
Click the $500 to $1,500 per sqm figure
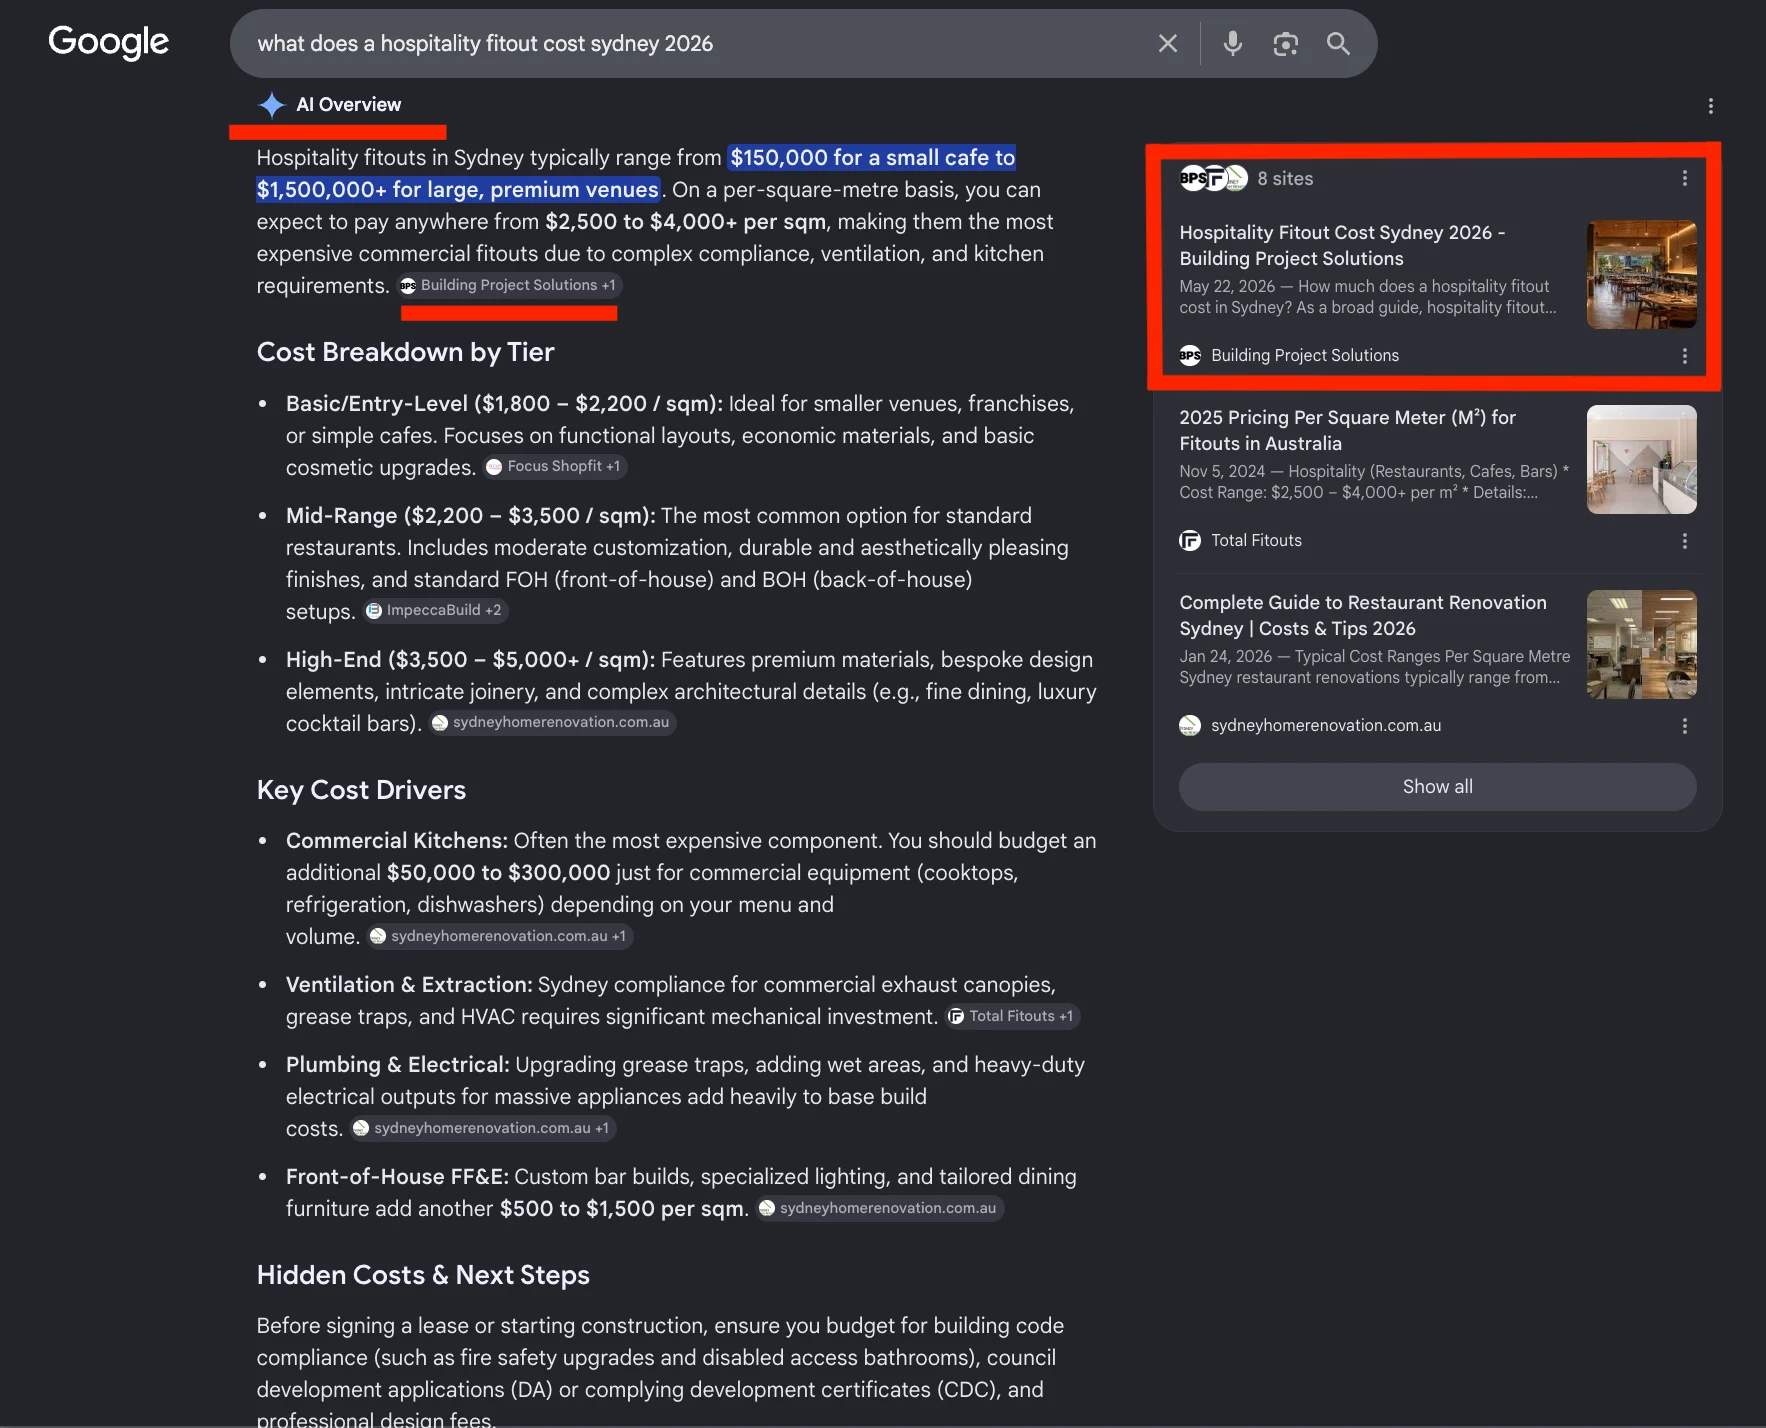(622, 1209)
